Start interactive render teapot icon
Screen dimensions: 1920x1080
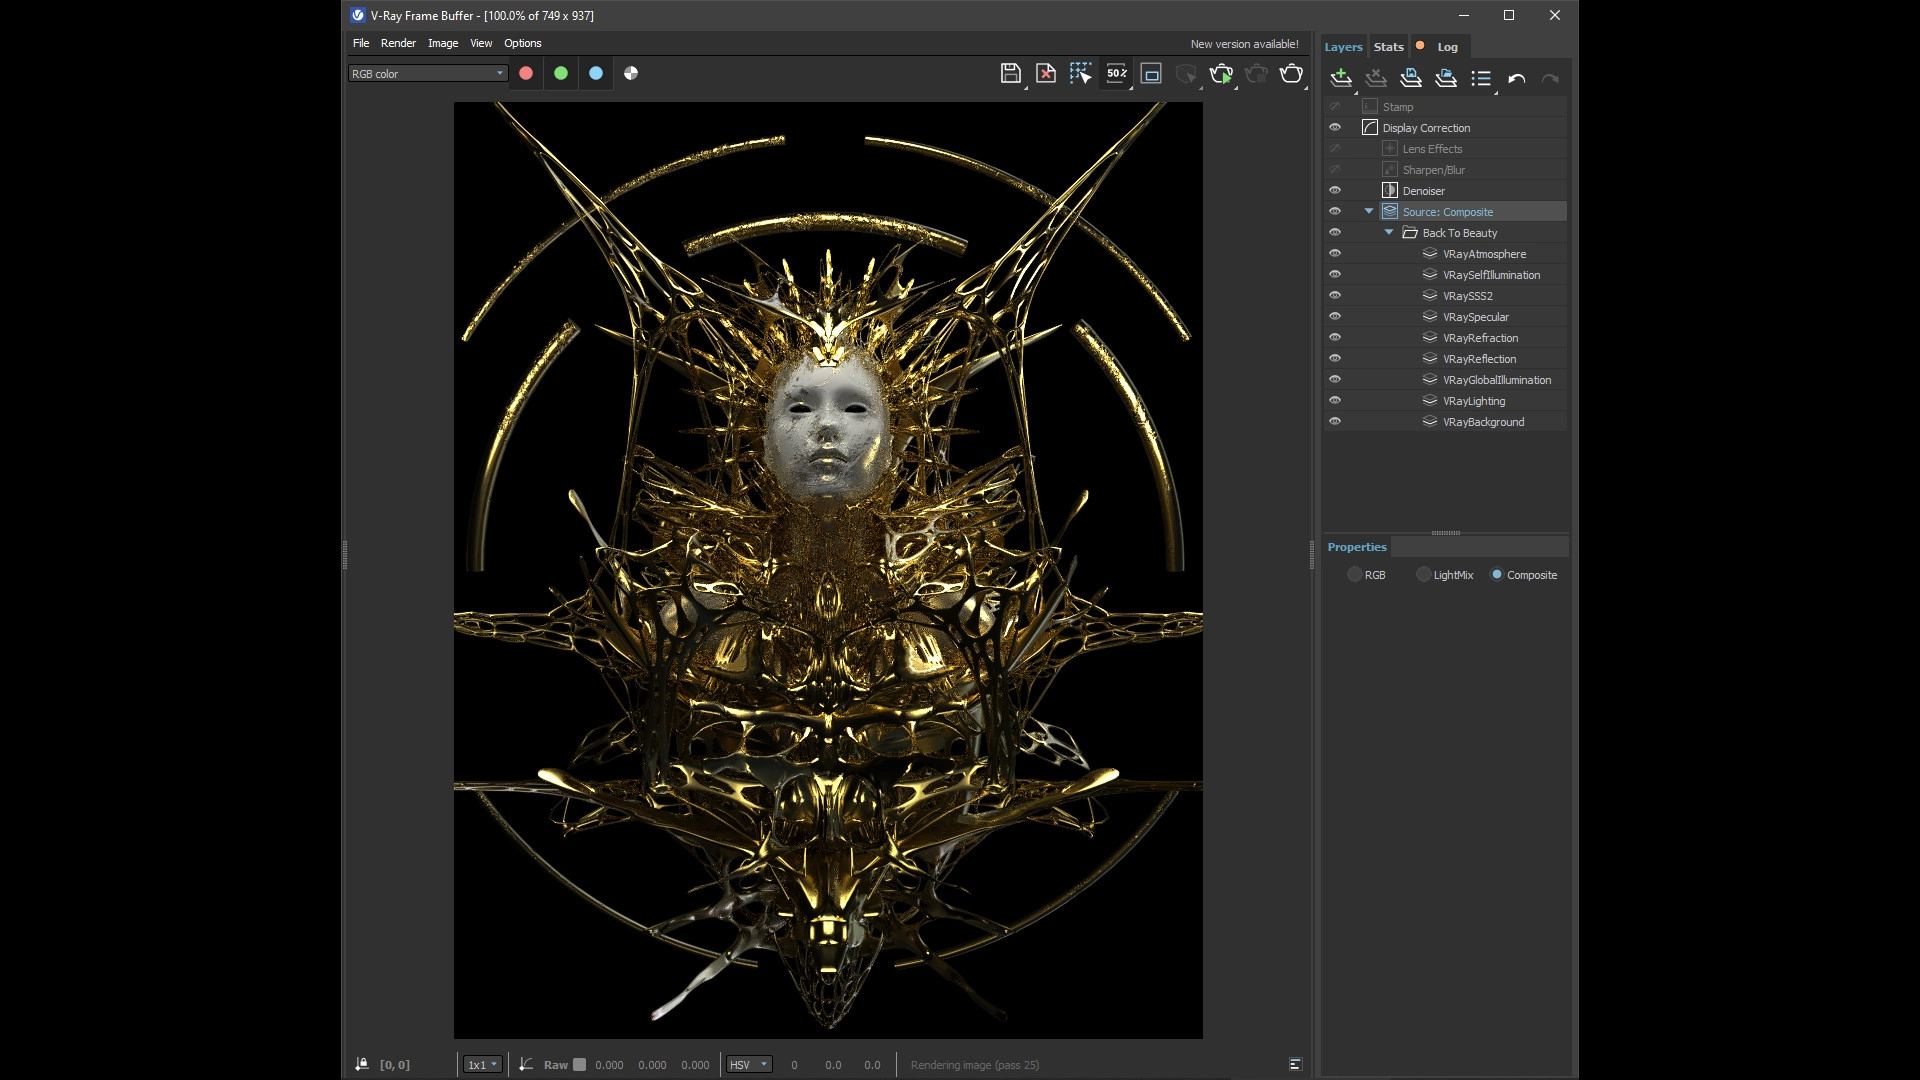[x=1220, y=73]
